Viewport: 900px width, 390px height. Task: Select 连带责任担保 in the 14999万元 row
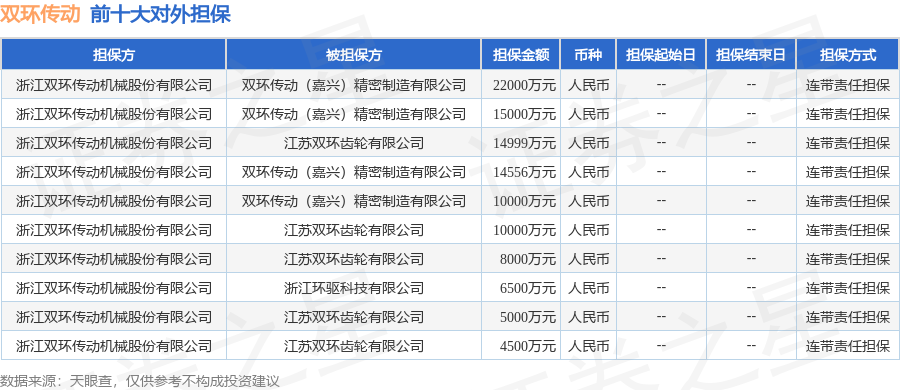[x=848, y=142]
